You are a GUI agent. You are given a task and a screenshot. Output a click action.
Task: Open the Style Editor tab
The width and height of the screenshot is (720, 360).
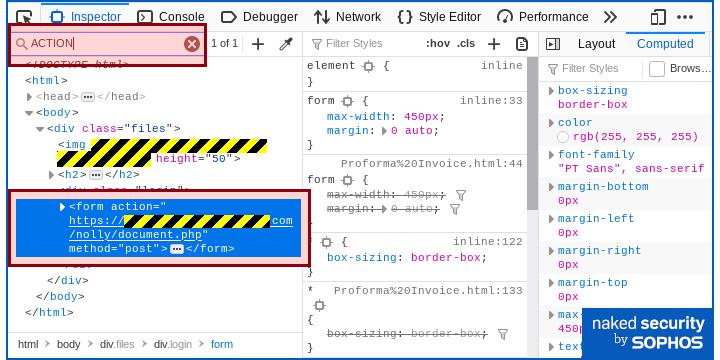pos(439,17)
